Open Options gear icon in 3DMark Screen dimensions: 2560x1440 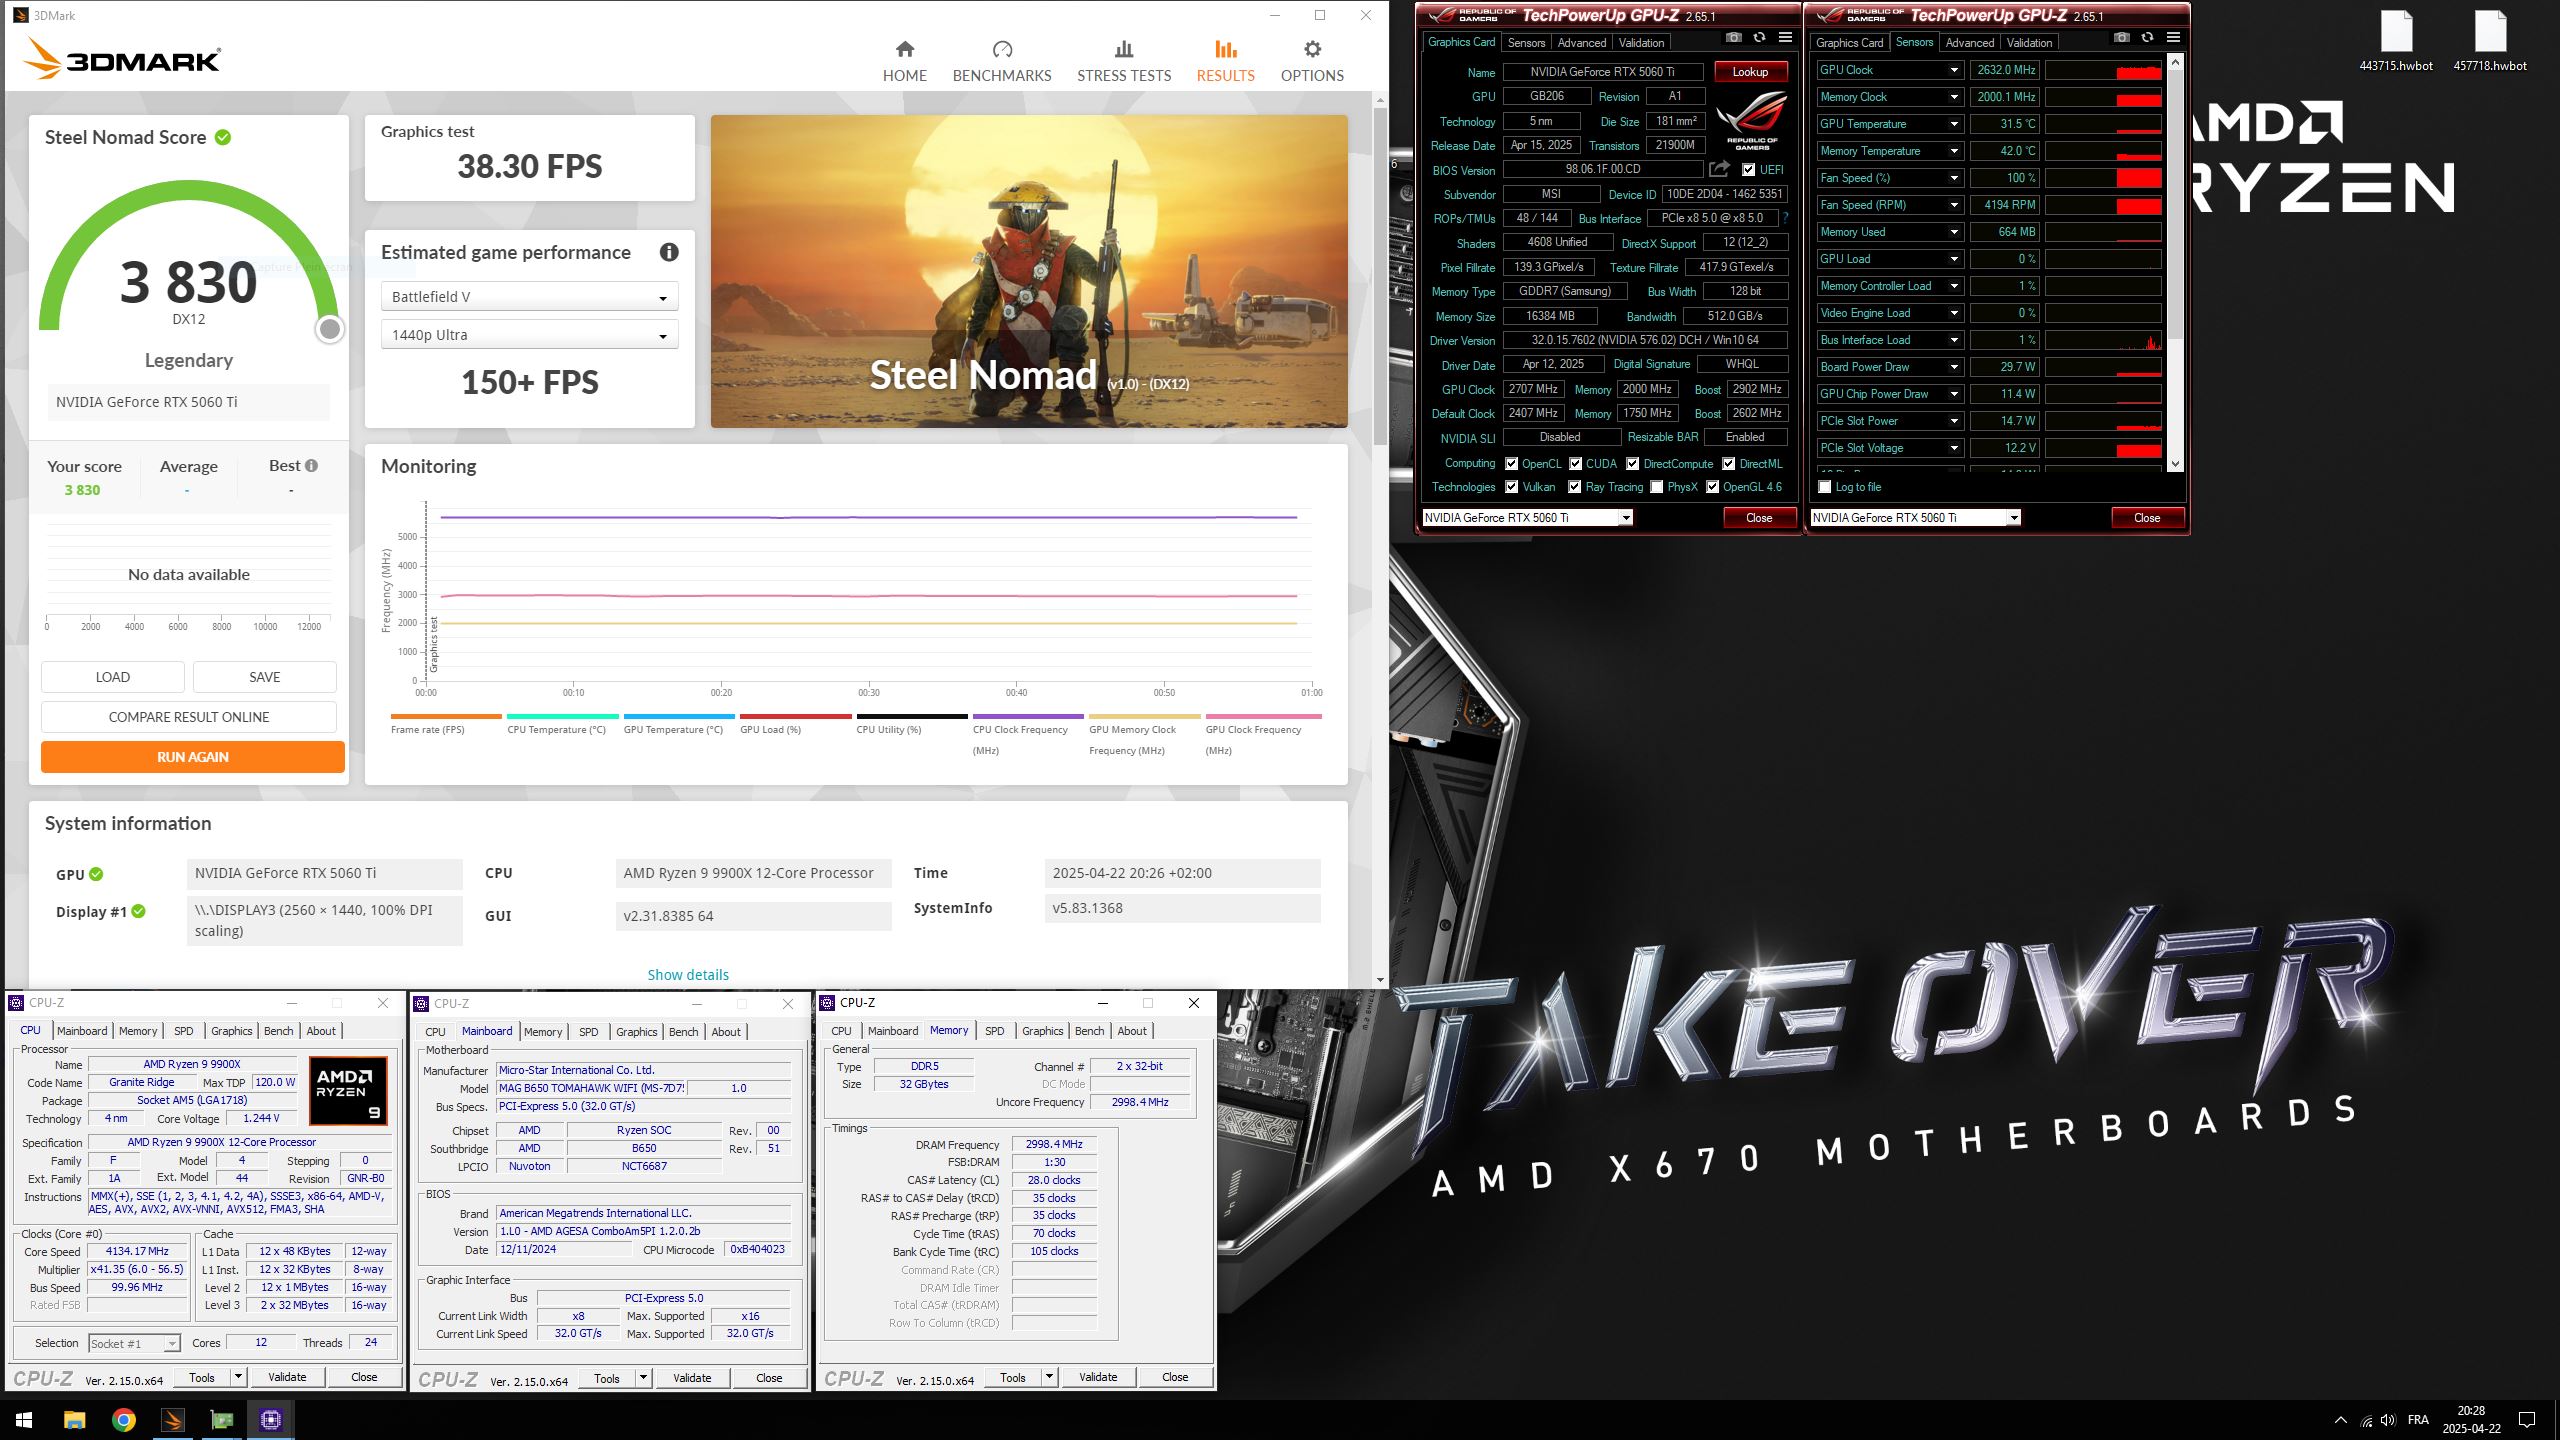1312,49
